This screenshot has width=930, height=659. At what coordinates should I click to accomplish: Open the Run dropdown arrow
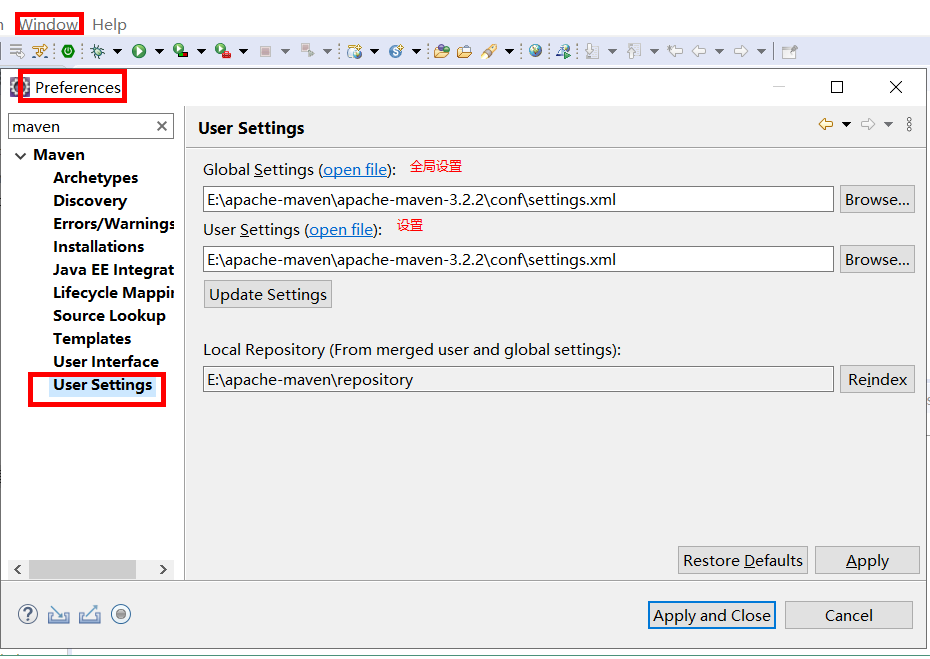tap(159, 52)
